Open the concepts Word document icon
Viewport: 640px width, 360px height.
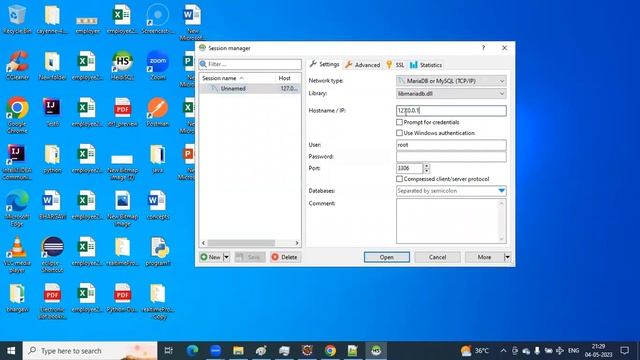pos(158,205)
